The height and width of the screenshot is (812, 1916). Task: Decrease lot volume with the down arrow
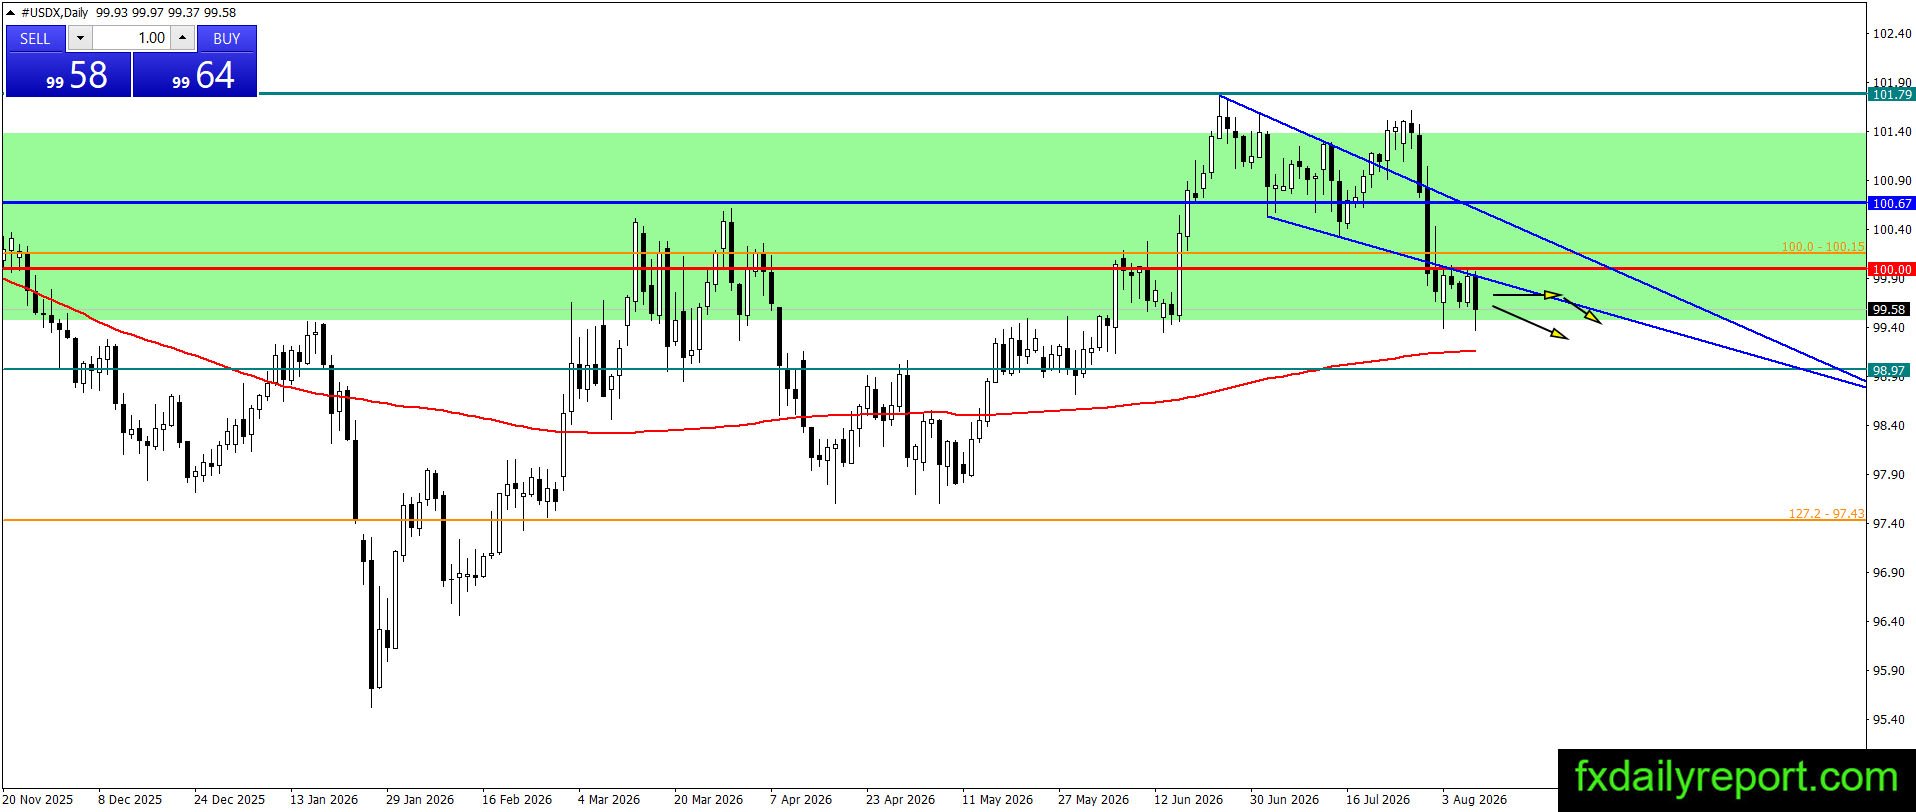tap(80, 38)
